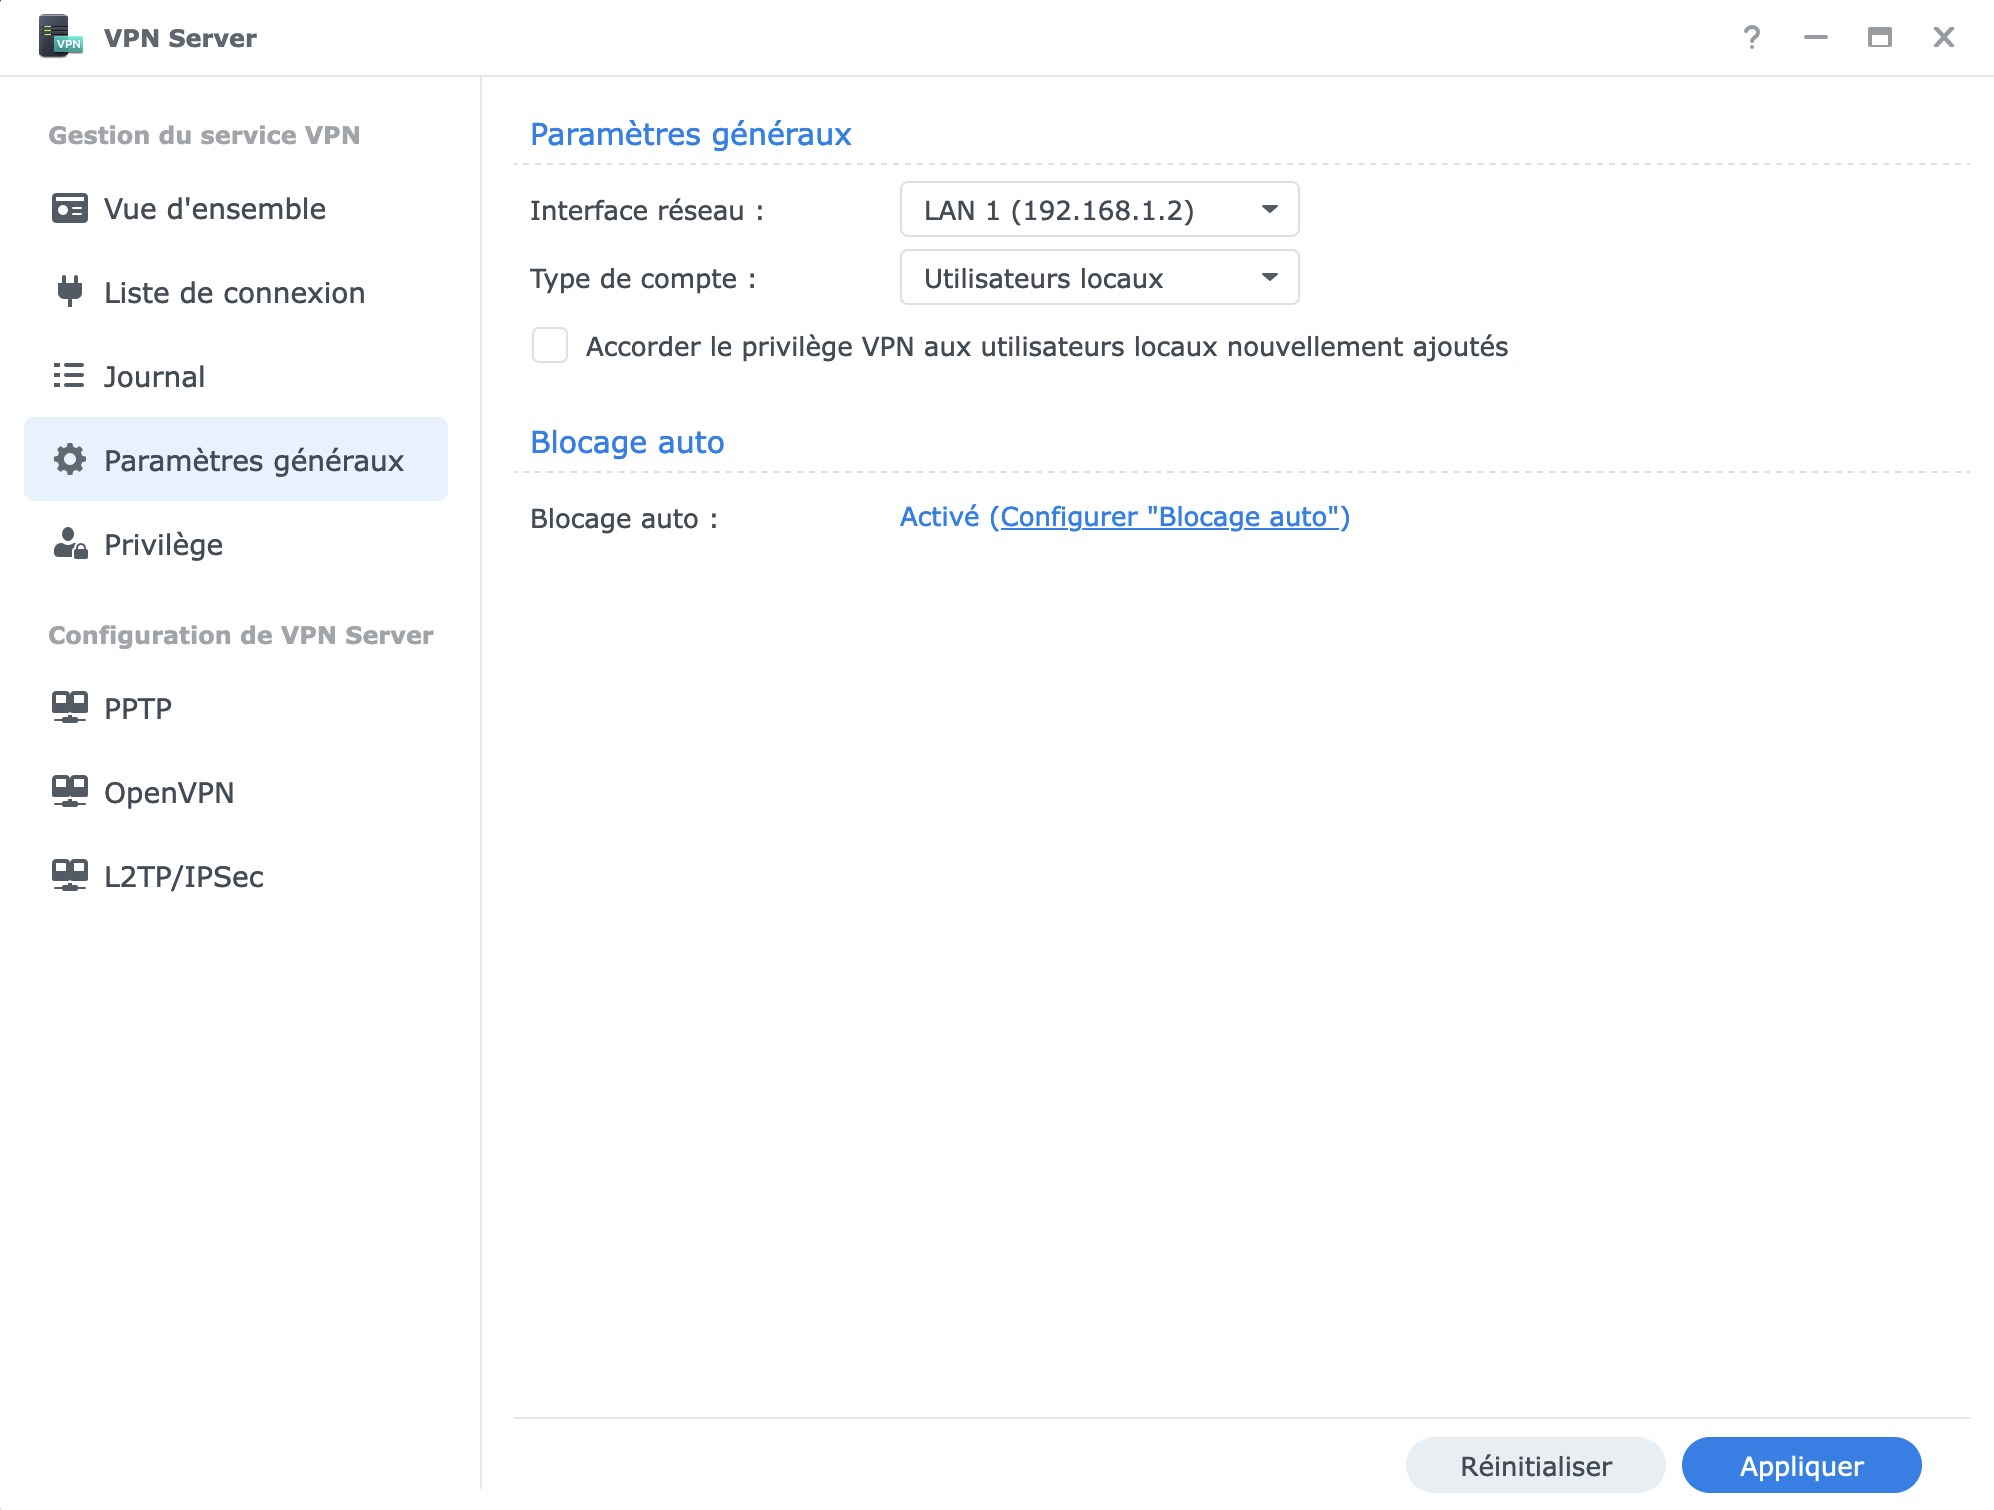Open PPTP configuration

[x=236, y=708]
